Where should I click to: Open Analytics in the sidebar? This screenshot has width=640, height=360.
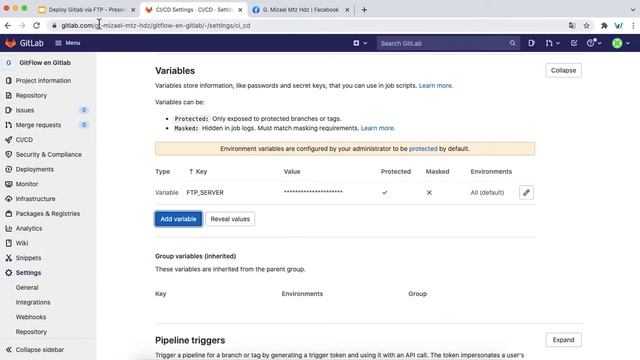(29, 228)
